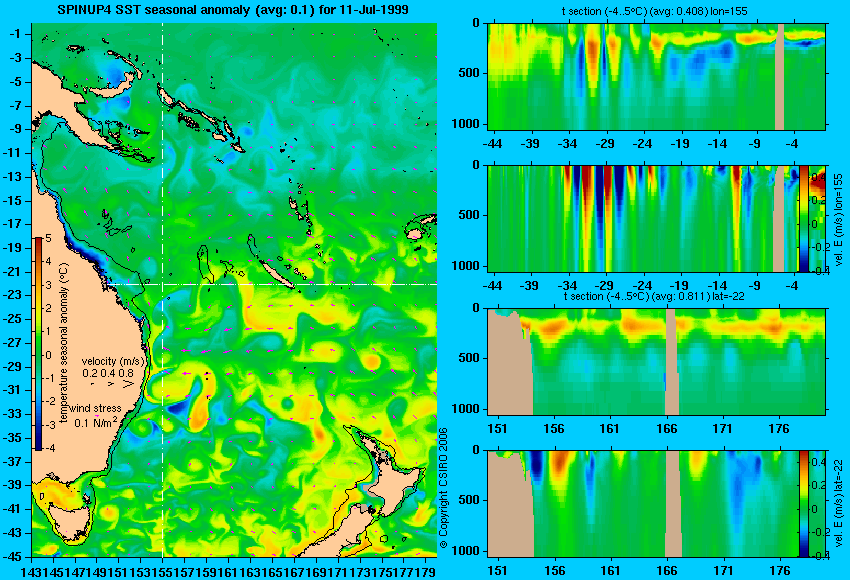The image size is (850, 580).
Task: Click the "t section (avg: 0.408) lon=155" title
Action: pyautogui.click(x=654, y=11)
